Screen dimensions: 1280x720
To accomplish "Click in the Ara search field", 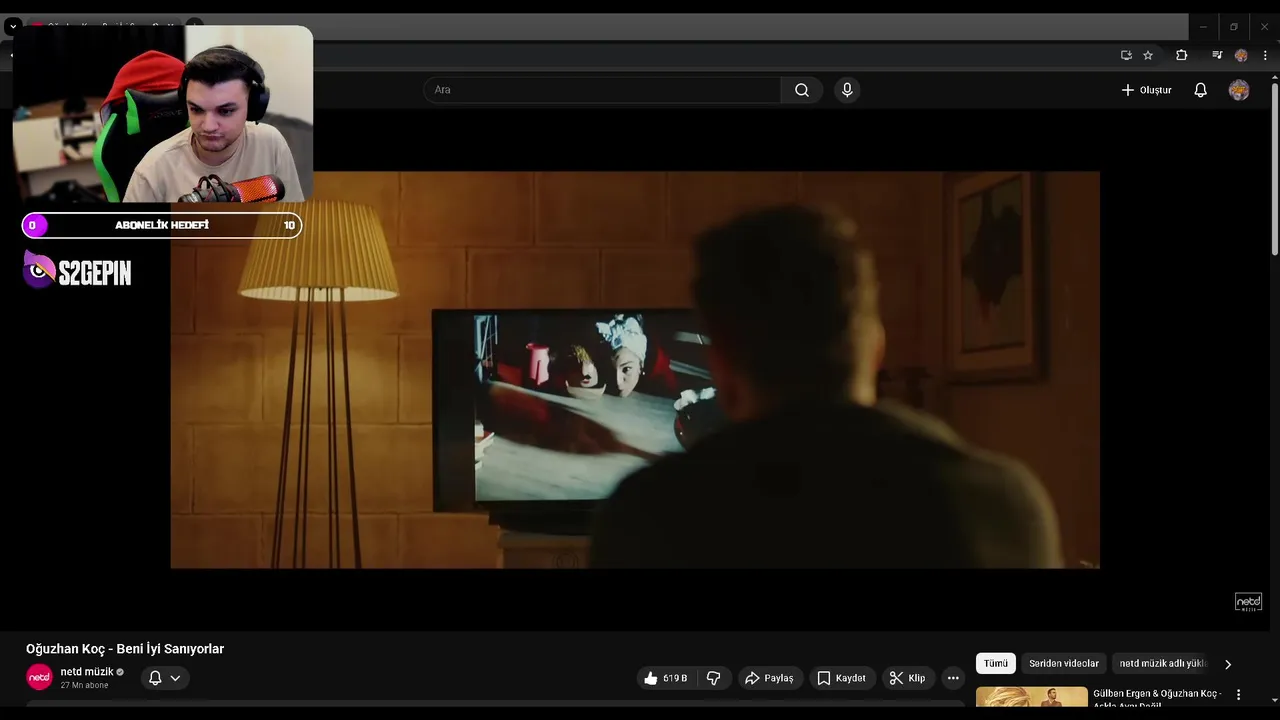I will coord(602,90).
